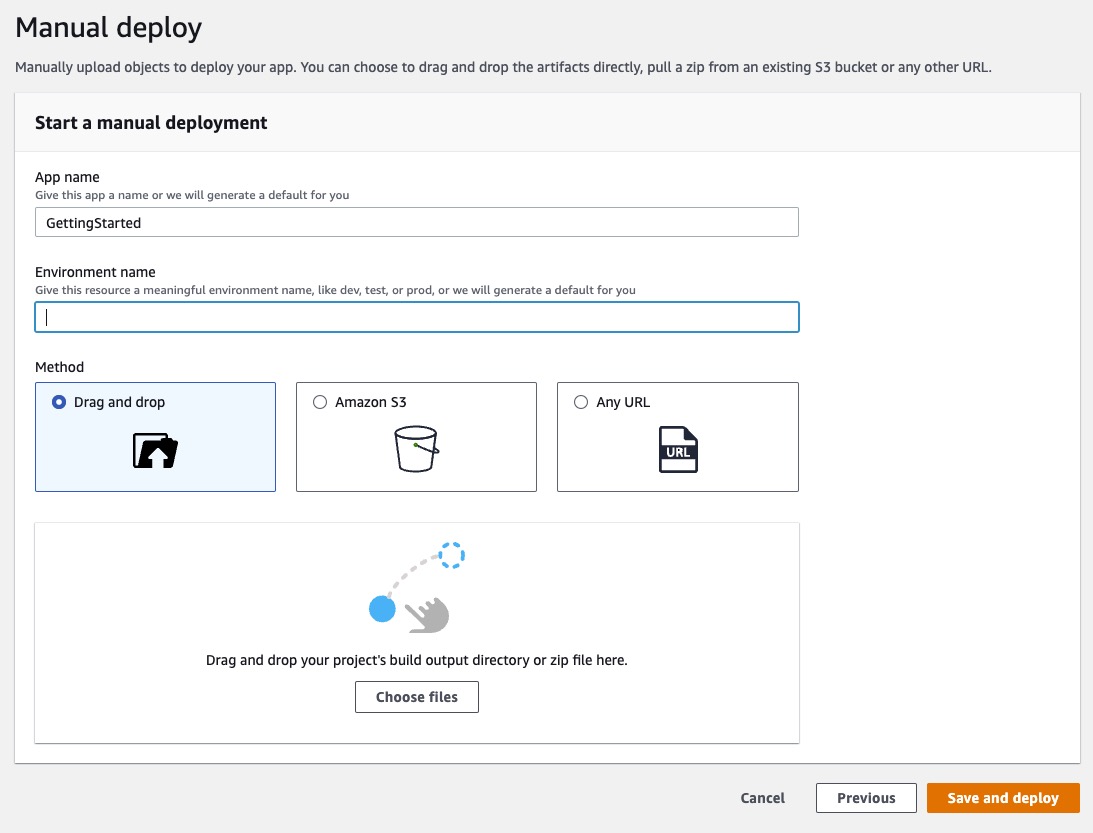This screenshot has width=1093, height=833.
Task: Click the dashed blue circle in drop illustration
Action: 452,555
